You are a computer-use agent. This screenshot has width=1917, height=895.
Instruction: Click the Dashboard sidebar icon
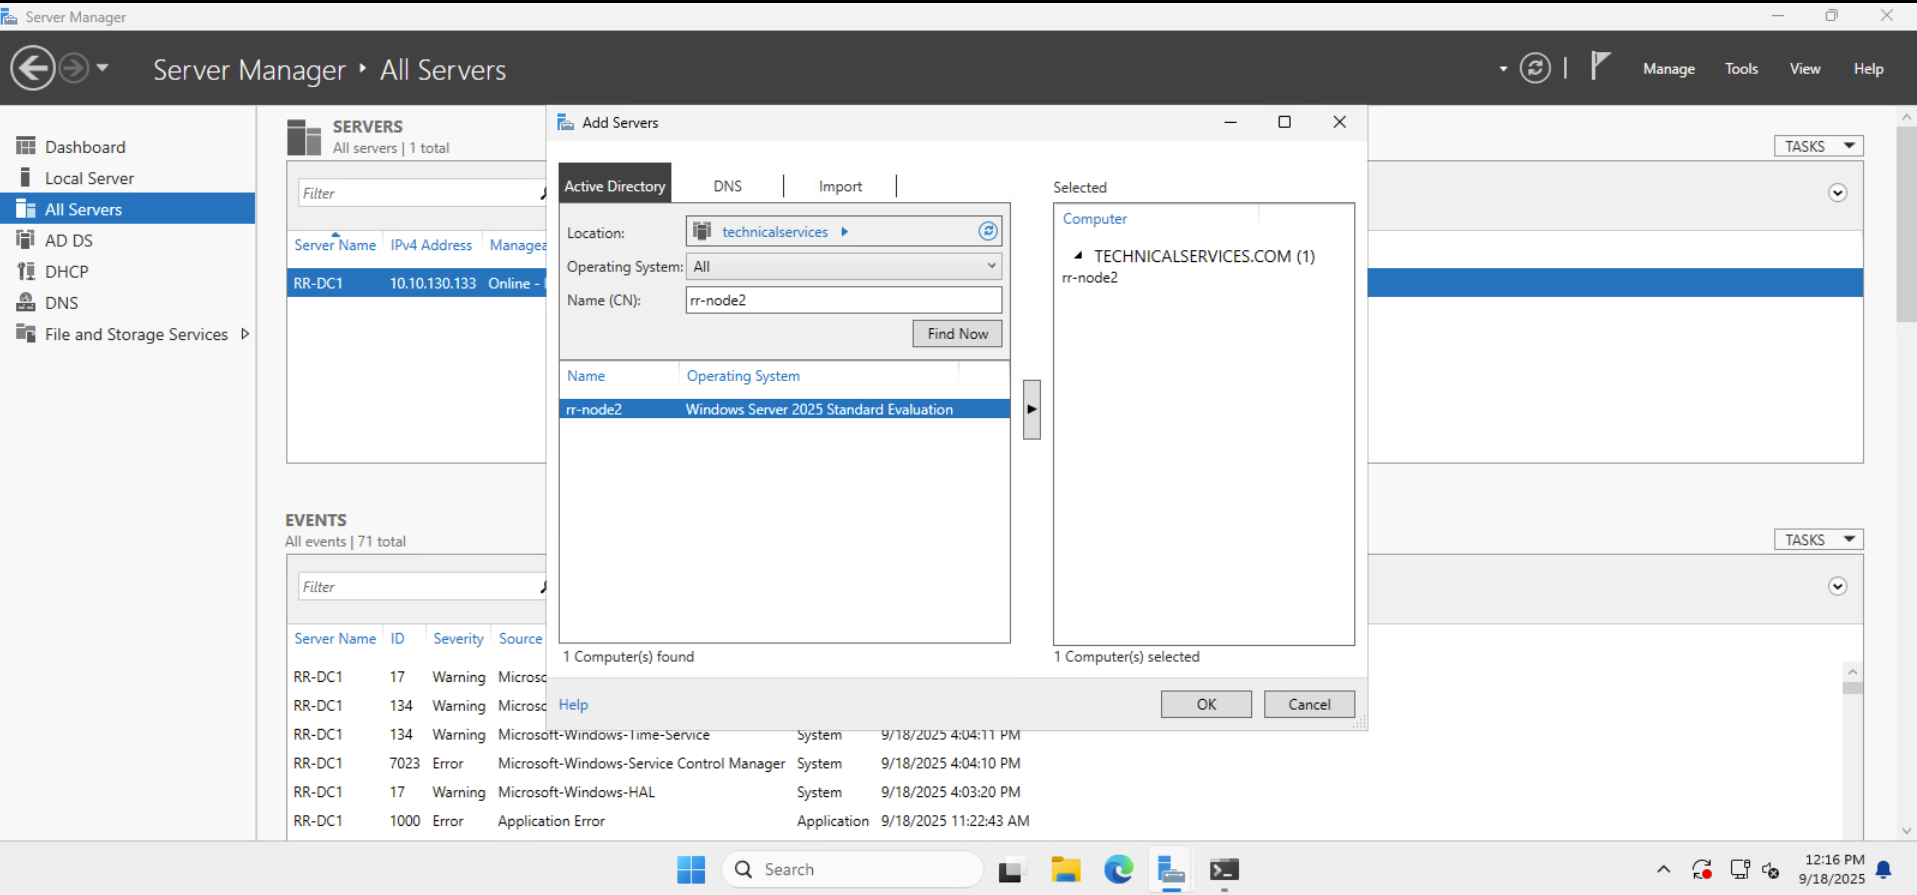tap(26, 146)
